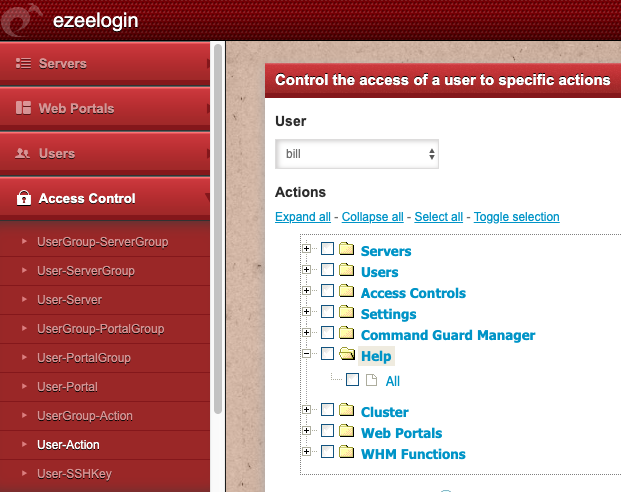The width and height of the screenshot is (621, 492).
Task: Open the Servers sidebar menu
Action: tap(105, 63)
